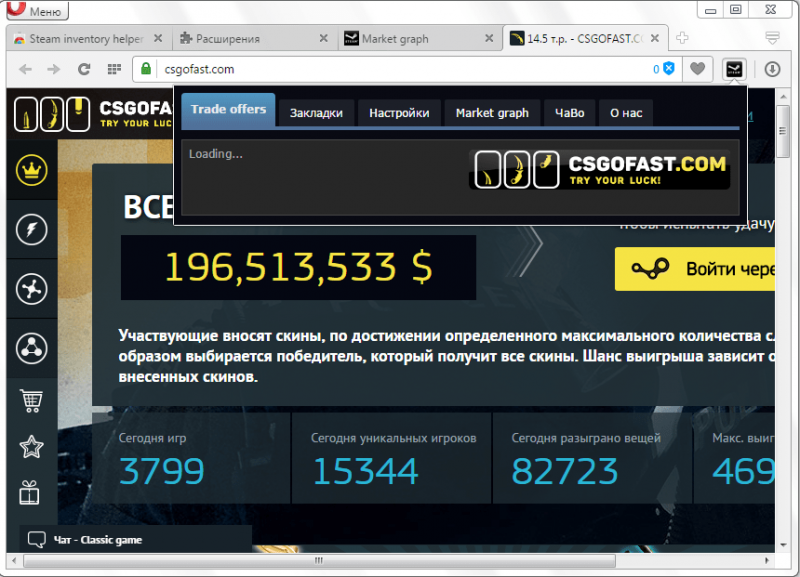Go forward to the next page

pos(54,69)
